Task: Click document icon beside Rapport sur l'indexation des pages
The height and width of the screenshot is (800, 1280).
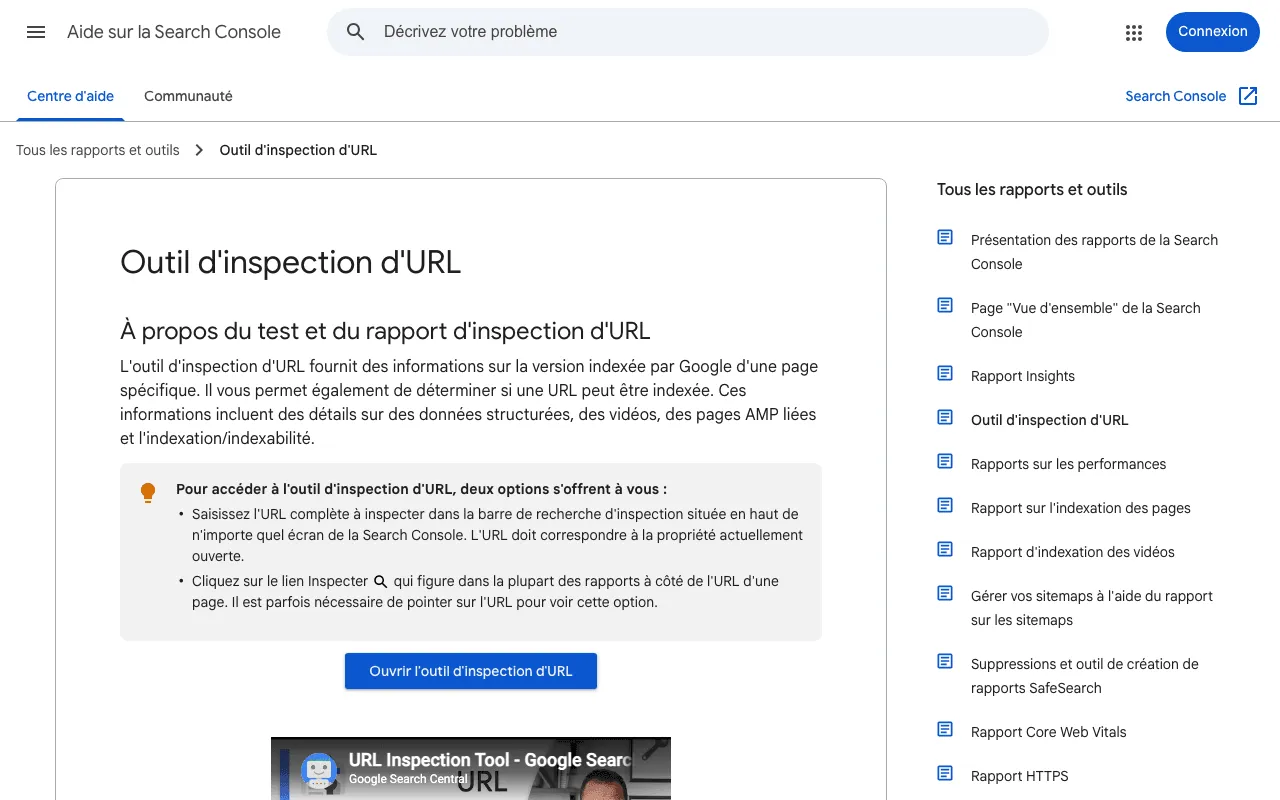Action: click(945, 505)
